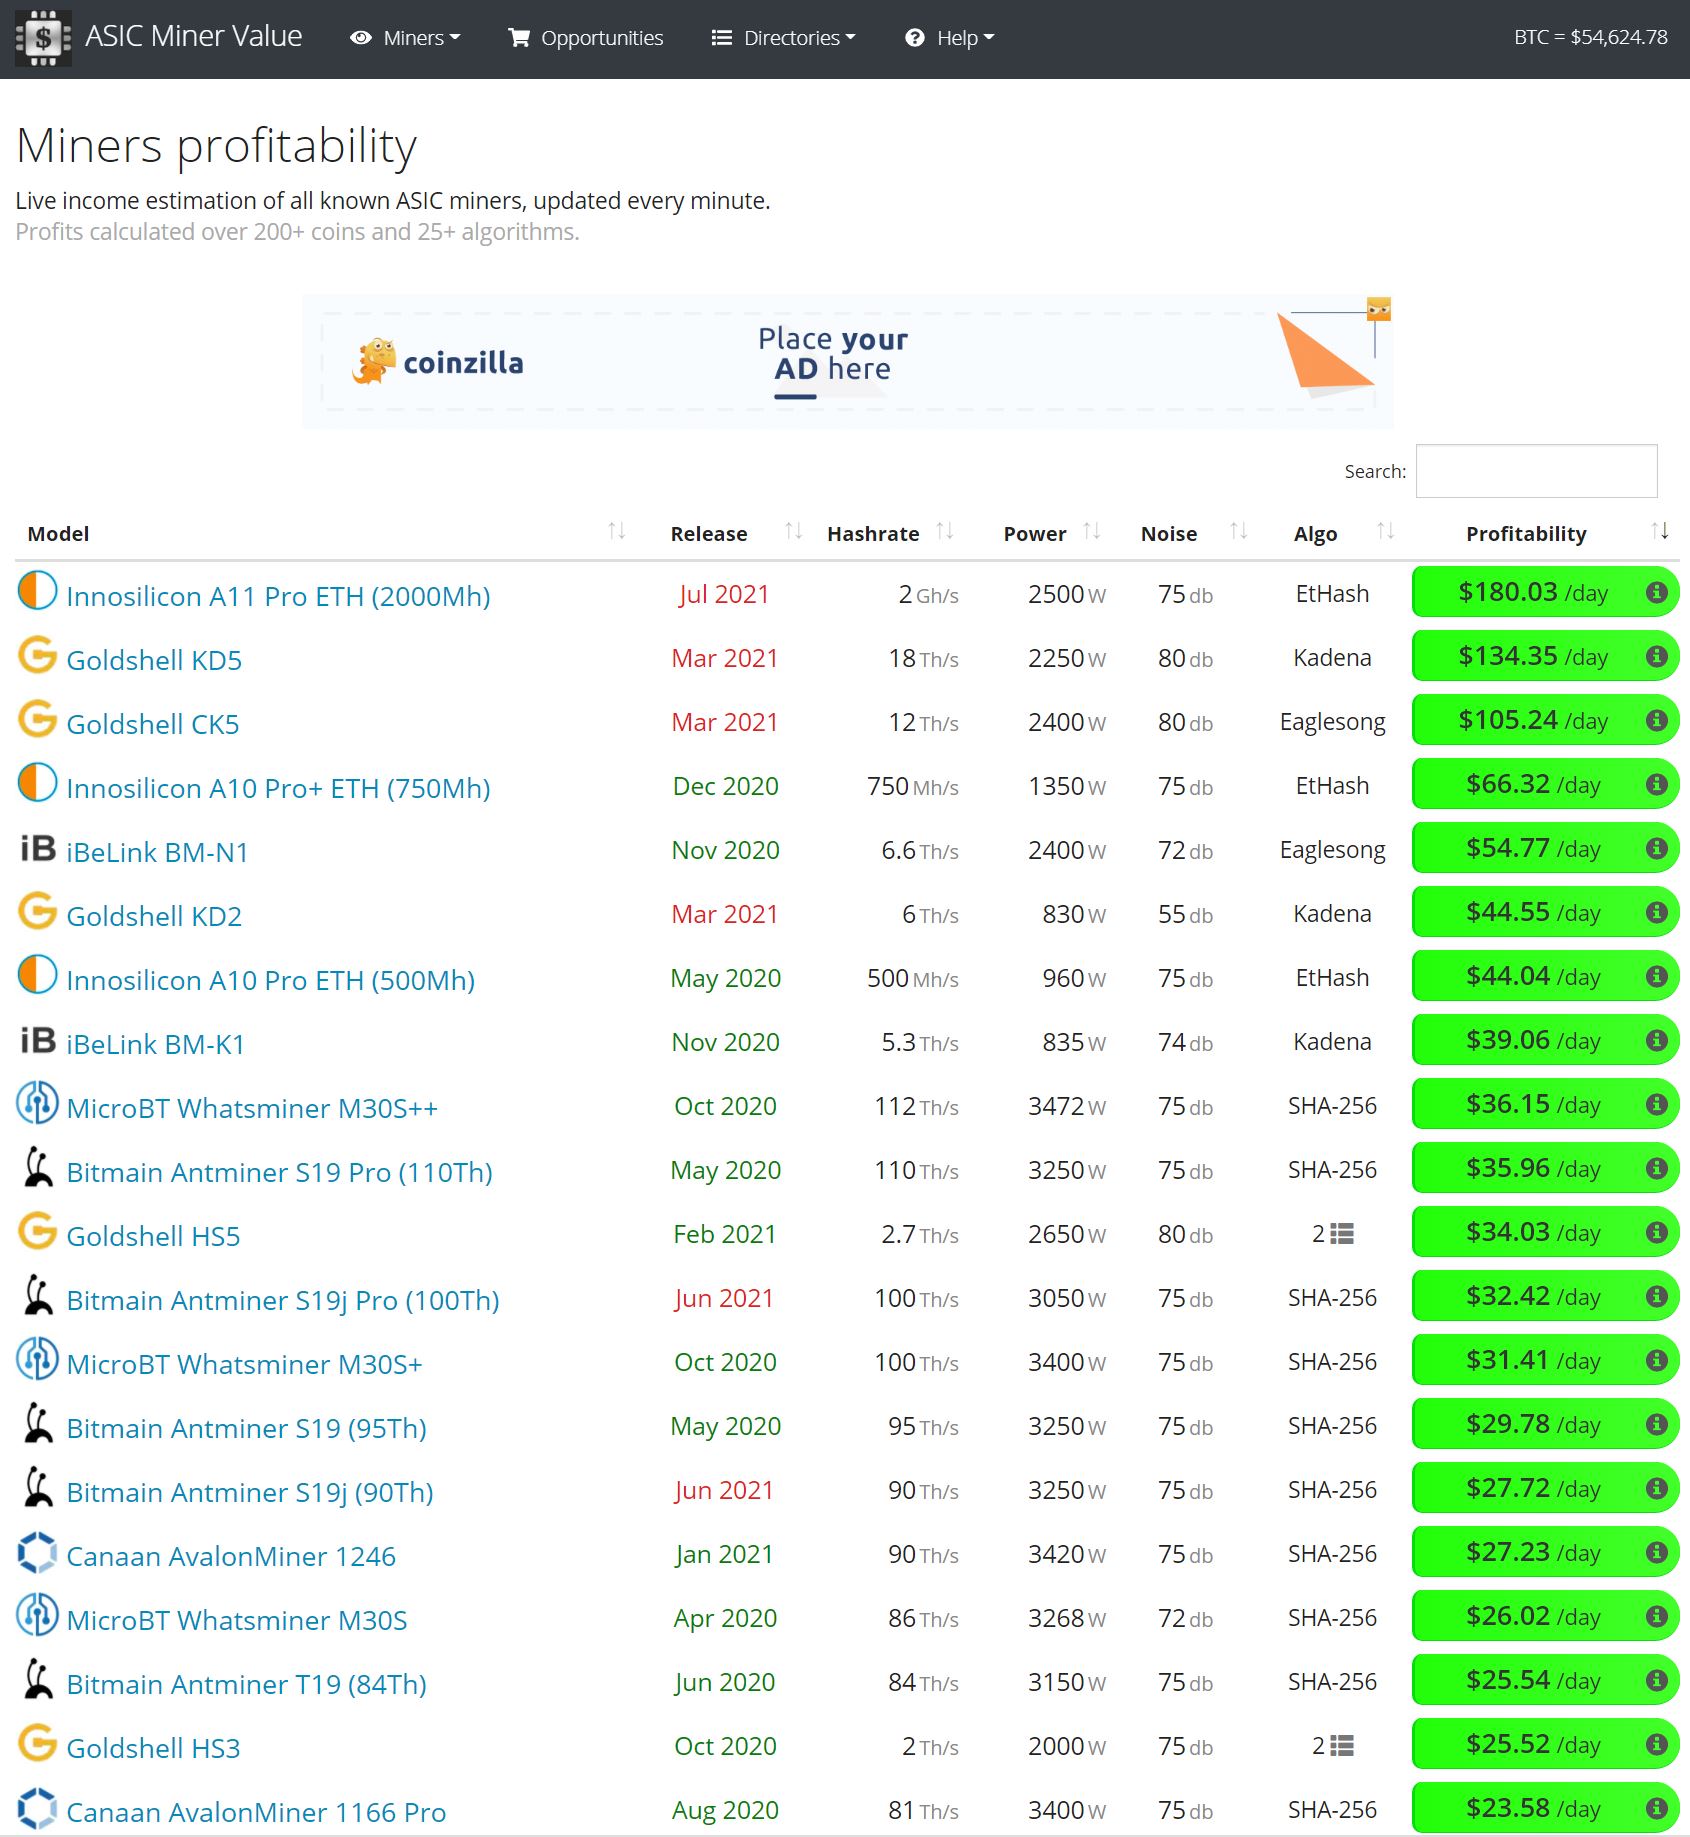Click the Canaan logo beside AvalonMiner 1246
This screenshot has height=1837, width=1690.
point(38,1551)
